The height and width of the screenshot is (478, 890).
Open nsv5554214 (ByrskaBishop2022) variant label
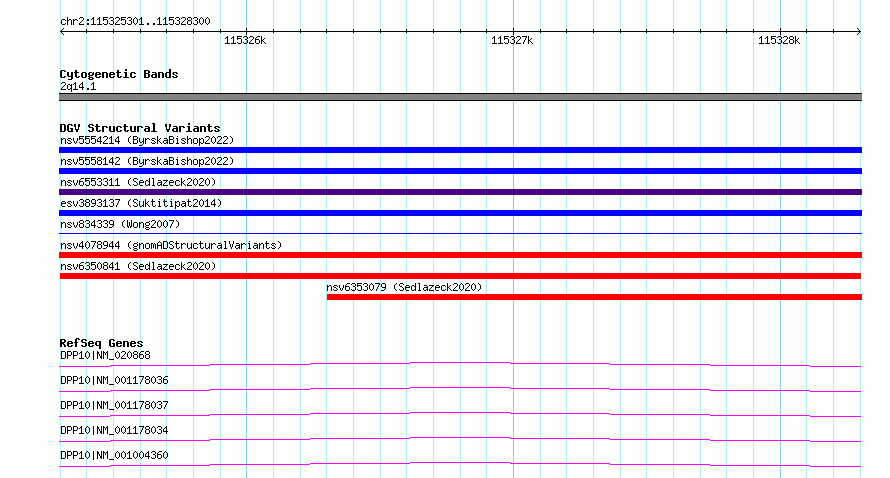[x=147, y=140]
